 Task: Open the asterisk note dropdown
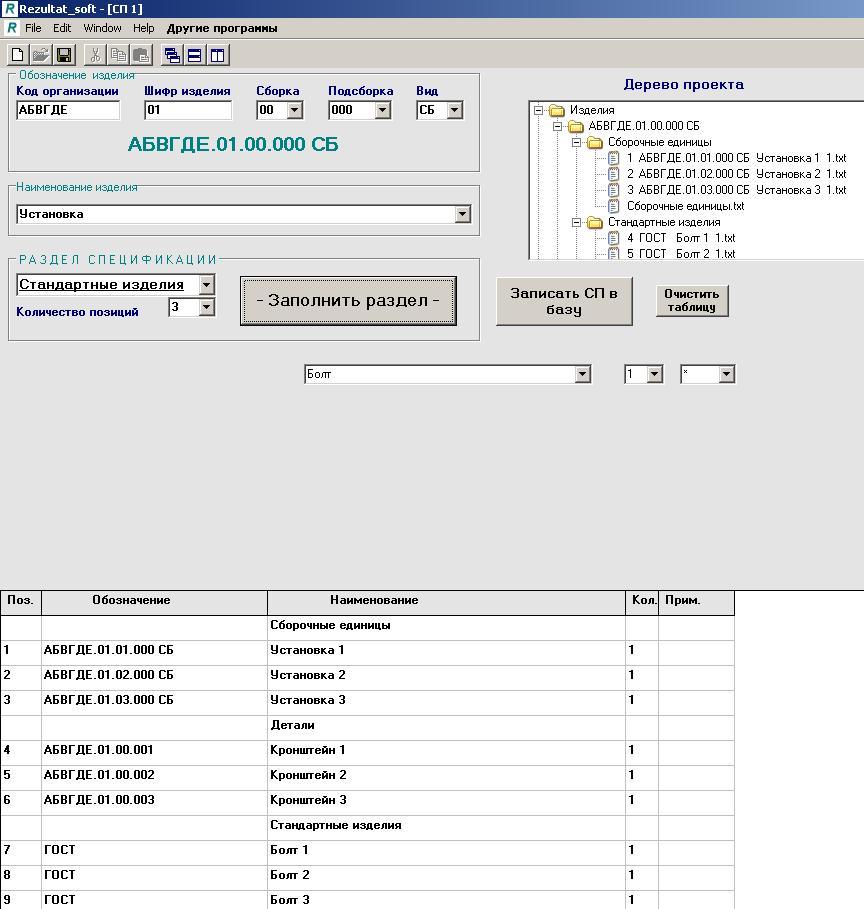click(727, 374)
